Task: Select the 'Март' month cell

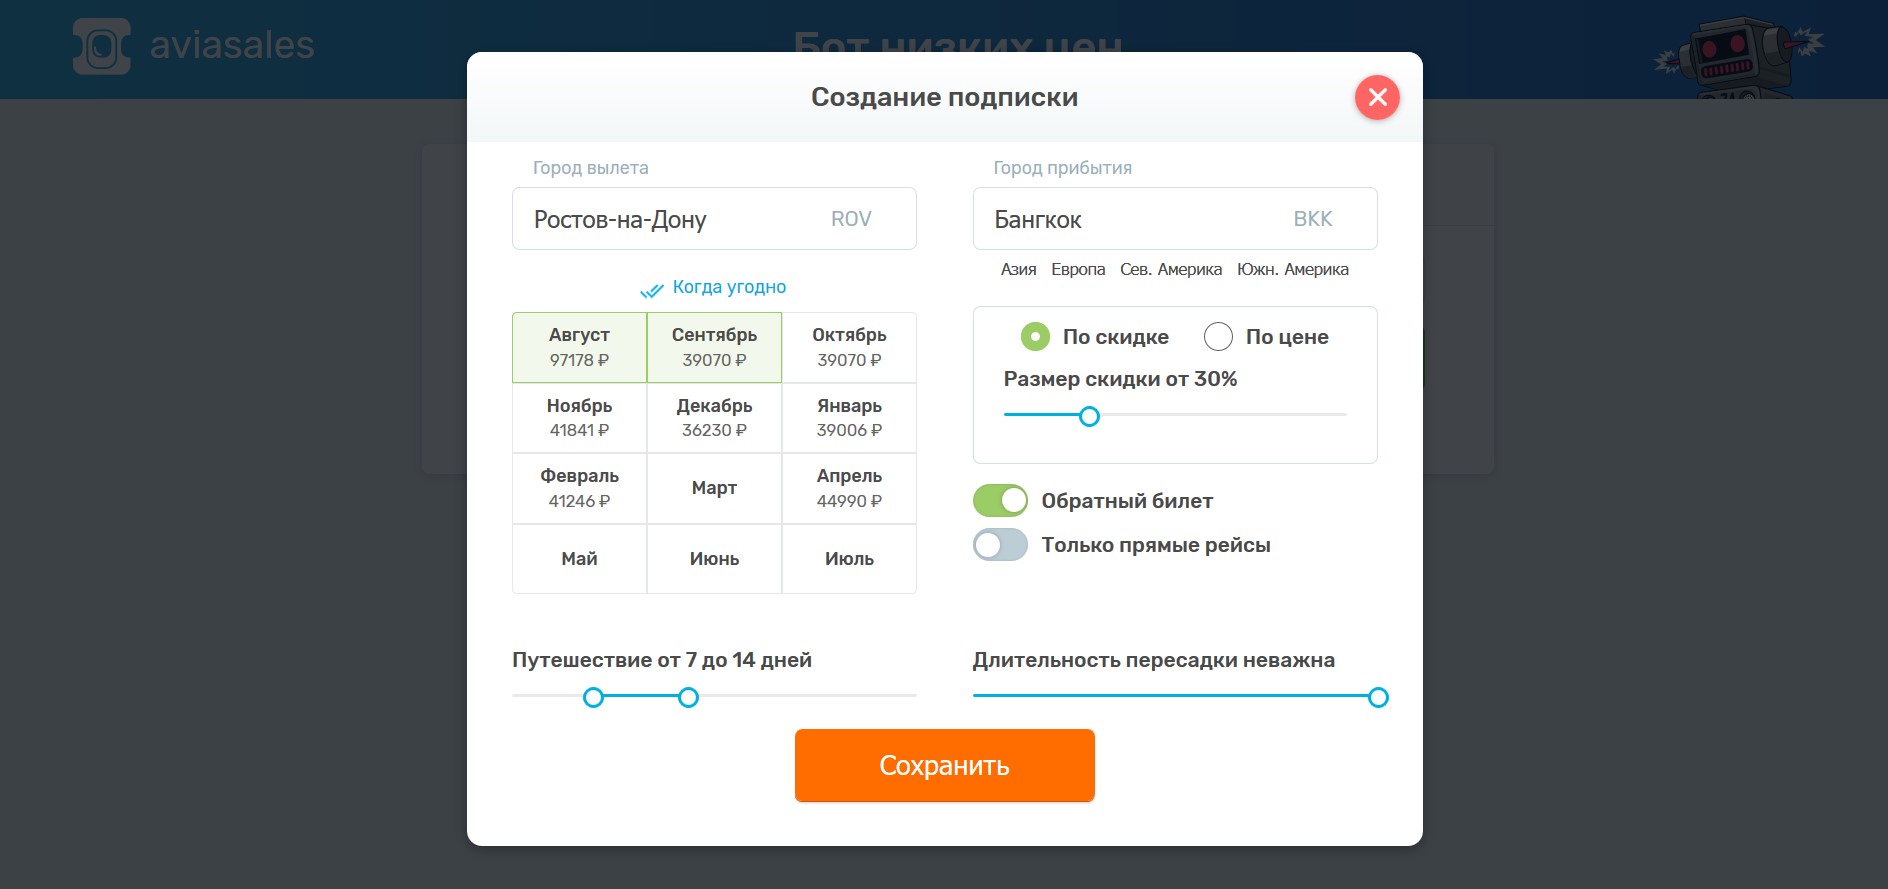Action: pyautogui.click(x=714, y=488)
